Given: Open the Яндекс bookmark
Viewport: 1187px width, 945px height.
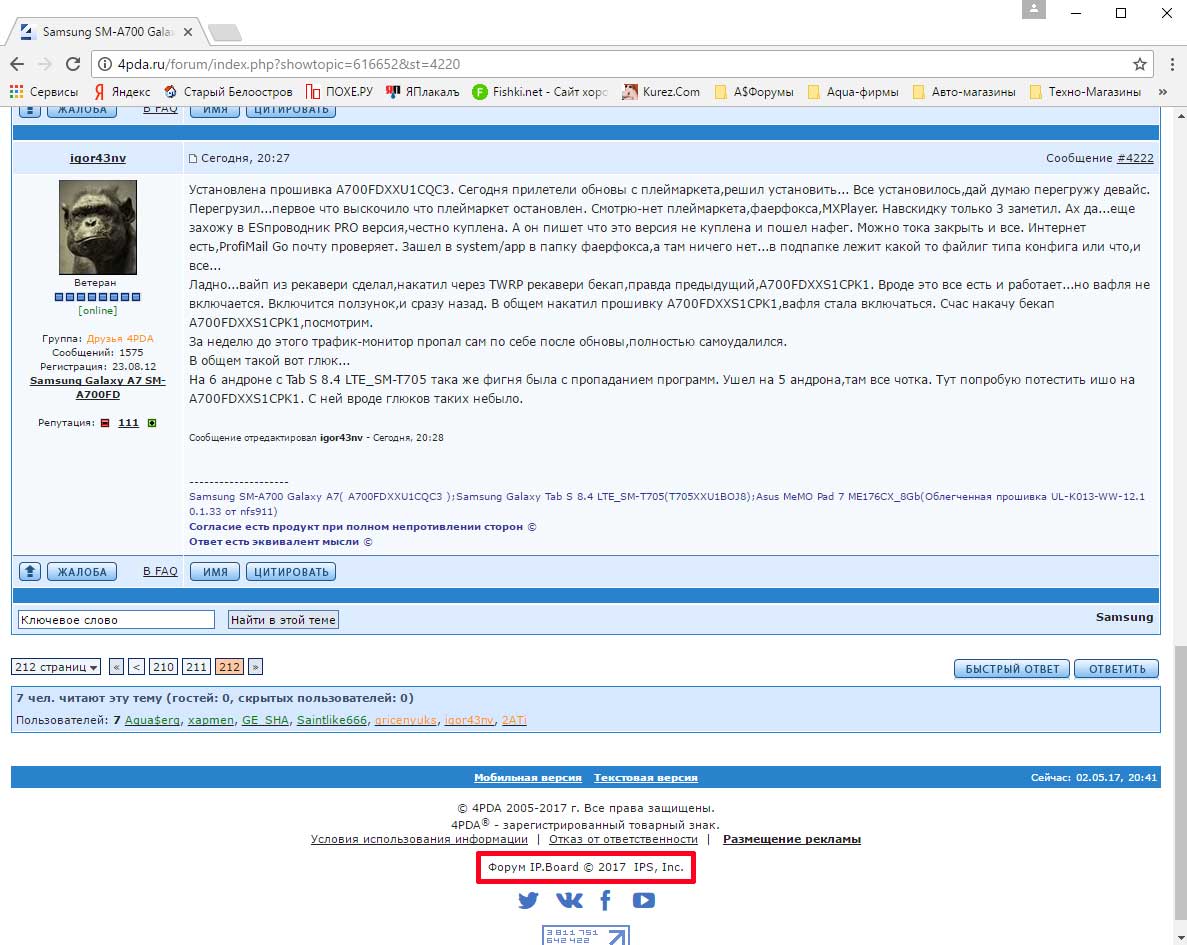Looking at the screenshot, I should pyautogui.click(x=122, y=92).
